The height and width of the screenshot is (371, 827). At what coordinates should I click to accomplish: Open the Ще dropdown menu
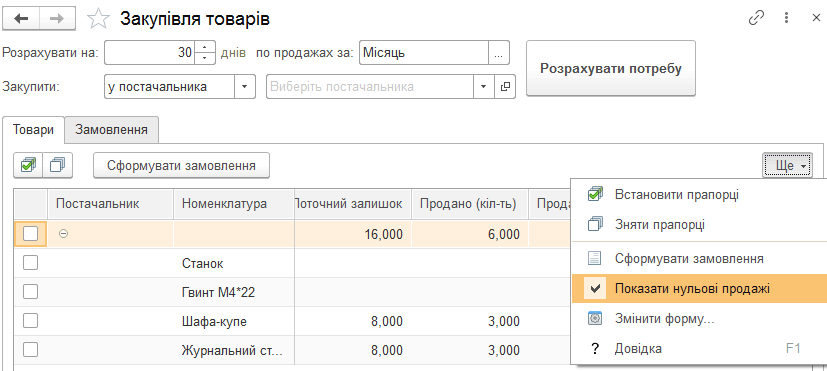[x=787, y=166]
